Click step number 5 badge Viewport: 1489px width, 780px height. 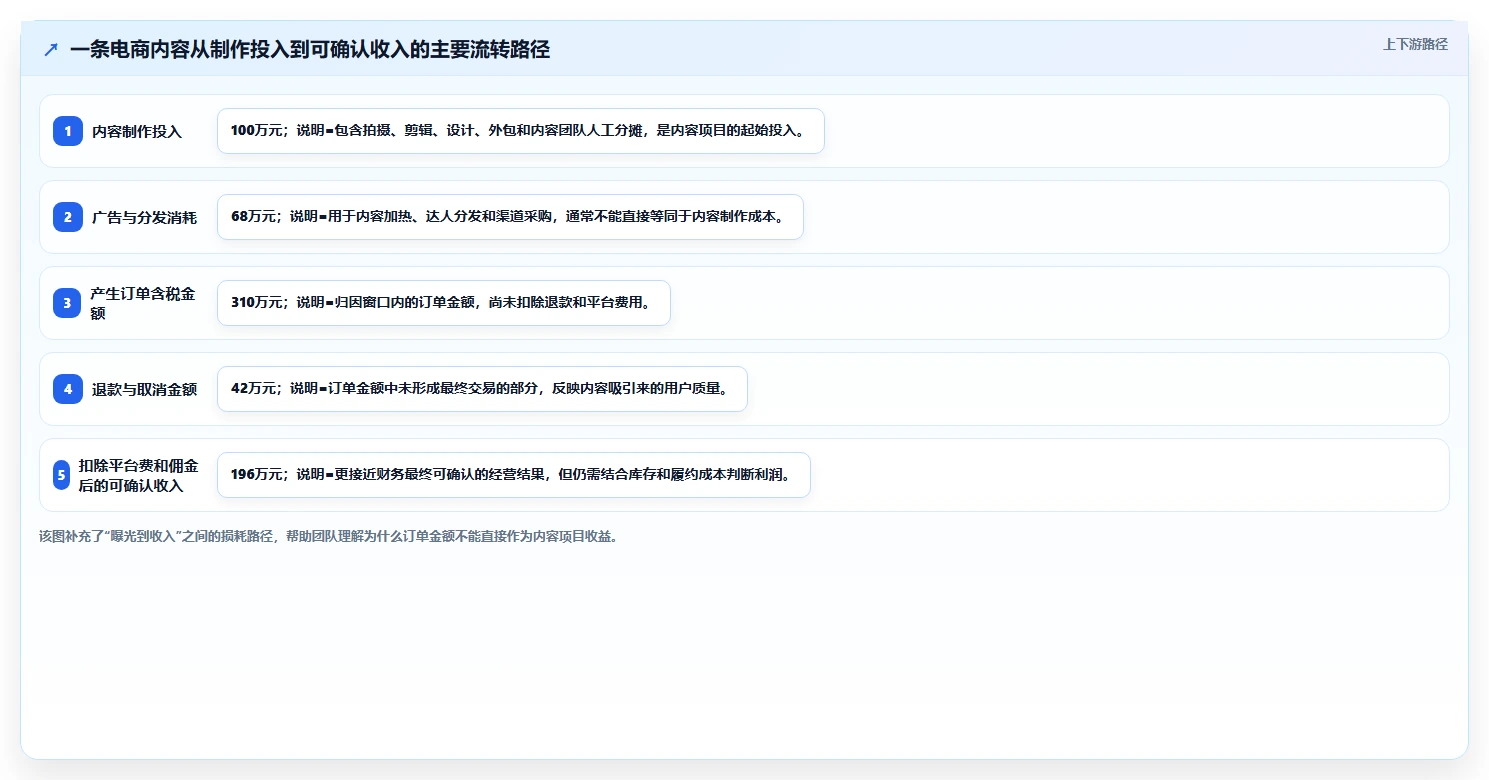[62, 475]
